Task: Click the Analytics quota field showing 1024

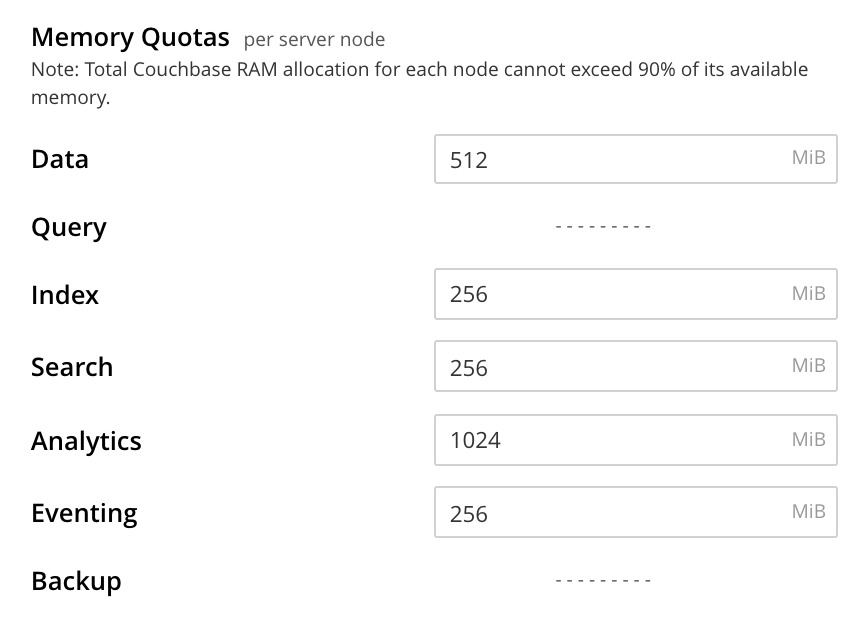Action: coord(610,440)
